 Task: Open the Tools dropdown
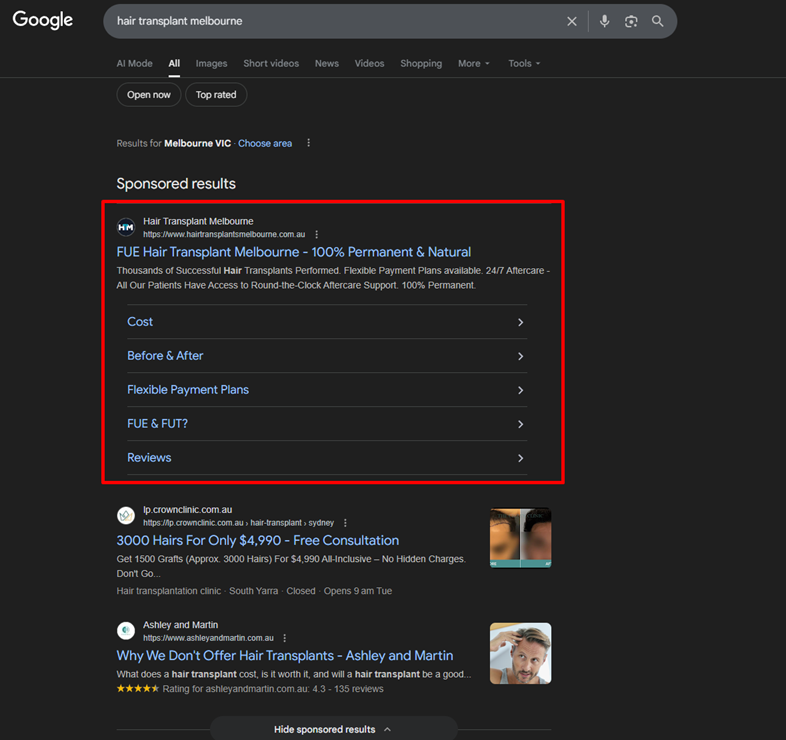coord(523,63)
